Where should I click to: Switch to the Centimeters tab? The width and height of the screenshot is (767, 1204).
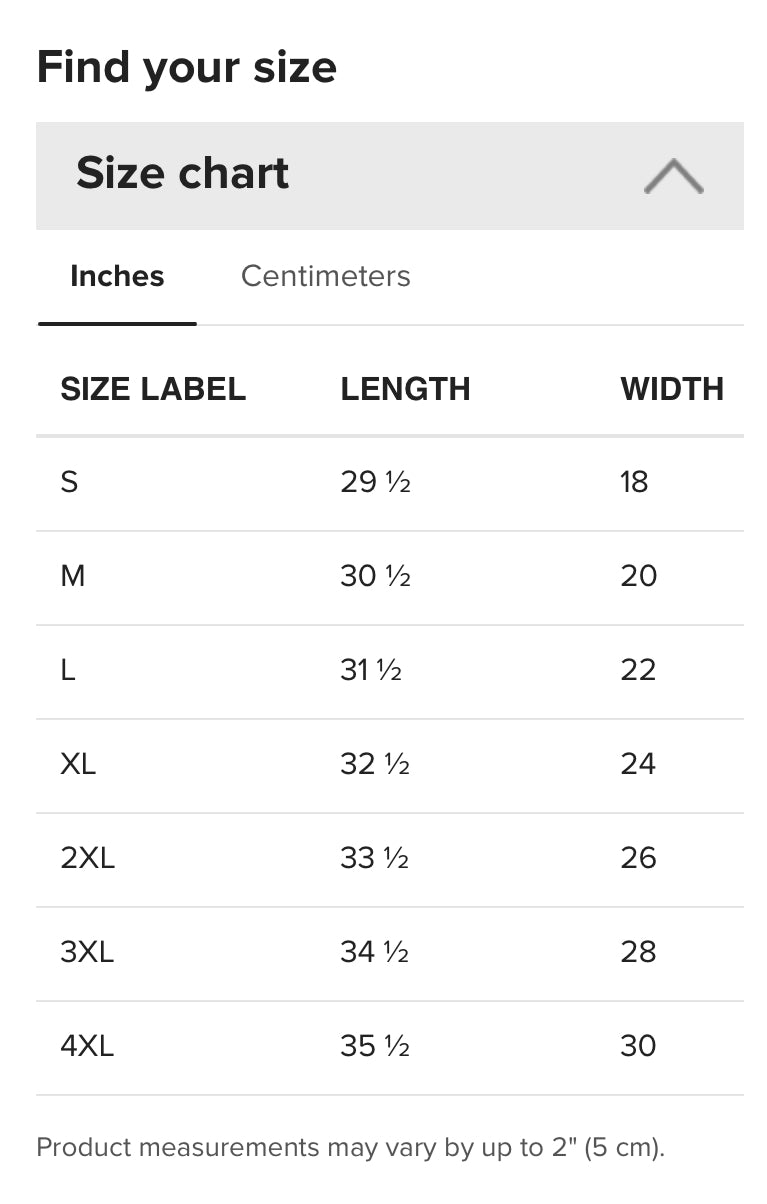coord(325,276)
